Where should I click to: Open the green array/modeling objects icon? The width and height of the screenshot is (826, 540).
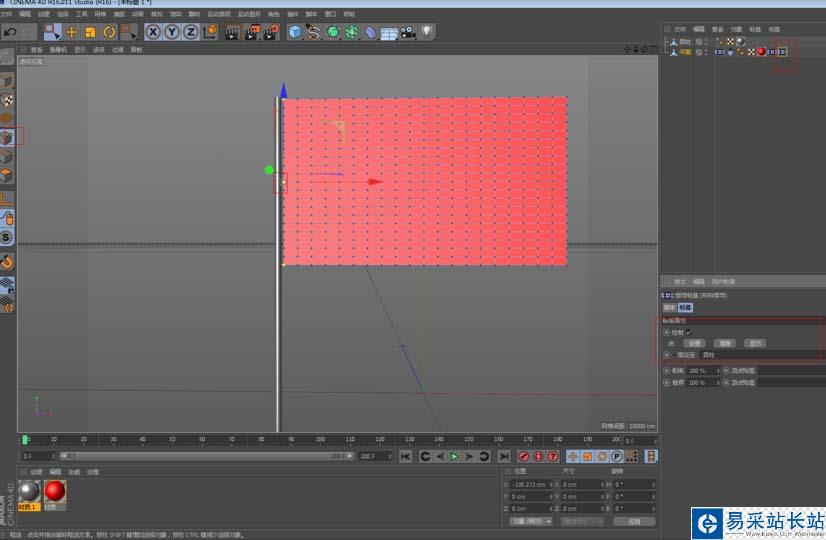click(351, 32)
